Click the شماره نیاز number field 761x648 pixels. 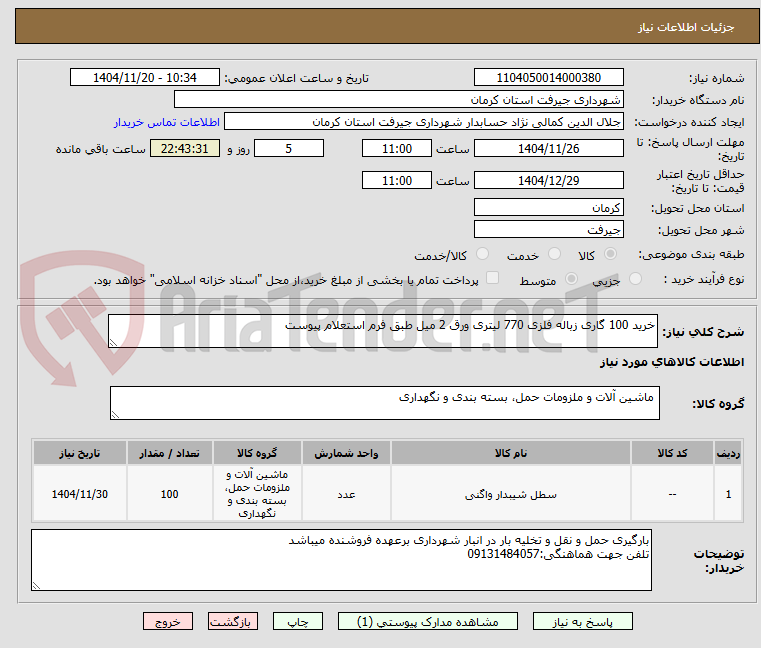point(548,78)
